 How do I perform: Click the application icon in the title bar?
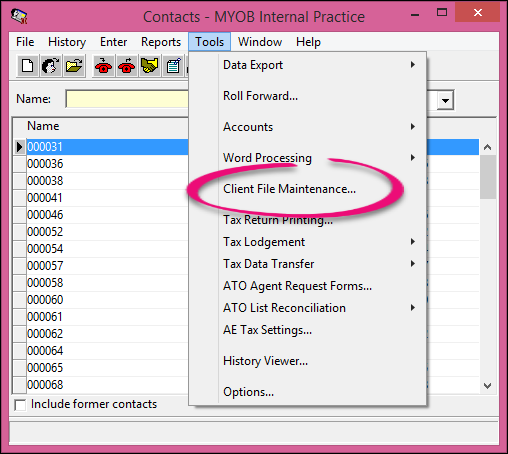(x=19, y=16)
